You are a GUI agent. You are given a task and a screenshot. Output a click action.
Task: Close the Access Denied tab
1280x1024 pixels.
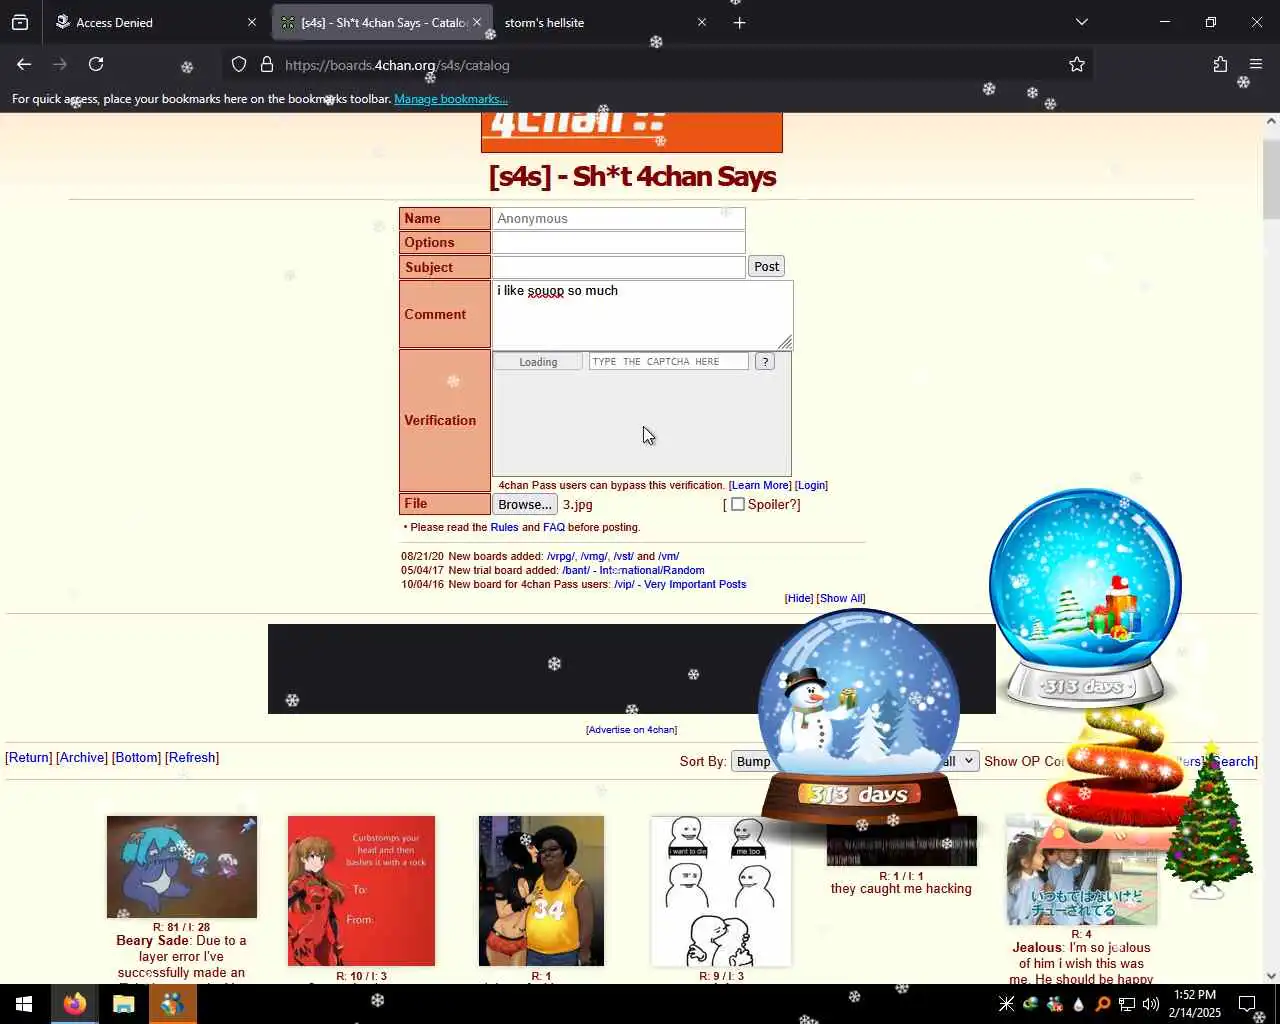click(252, 22)
